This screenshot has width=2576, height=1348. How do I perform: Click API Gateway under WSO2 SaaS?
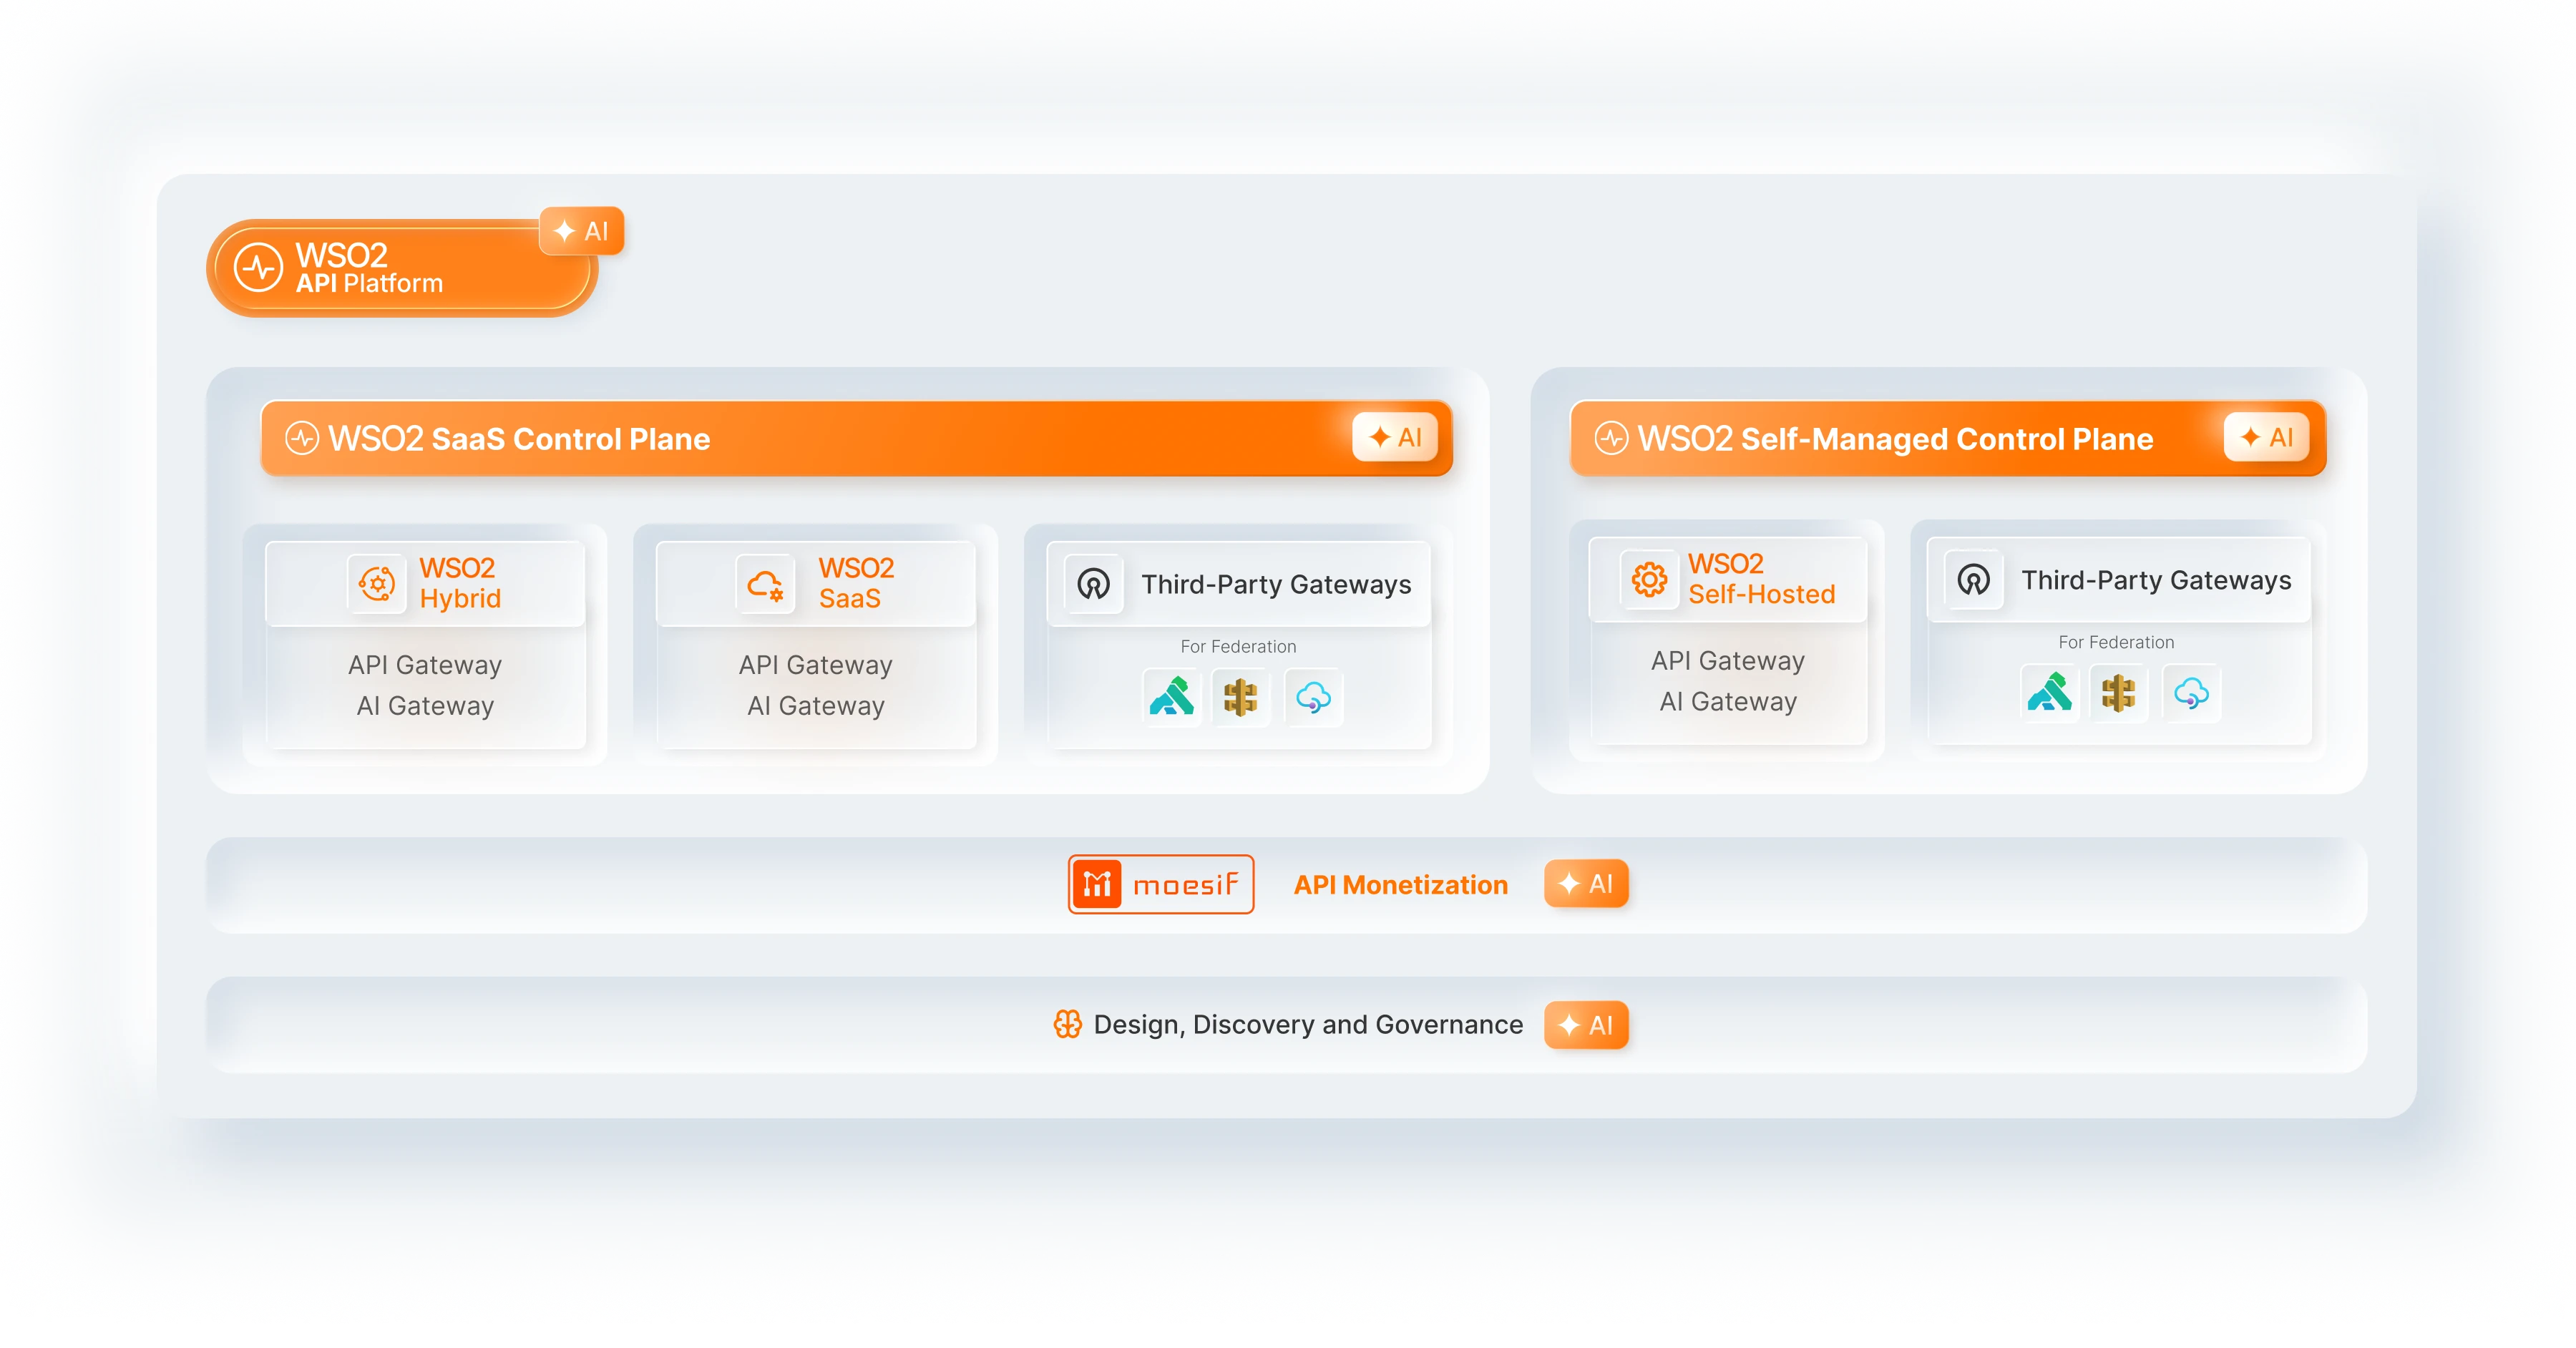pos(816,665)
